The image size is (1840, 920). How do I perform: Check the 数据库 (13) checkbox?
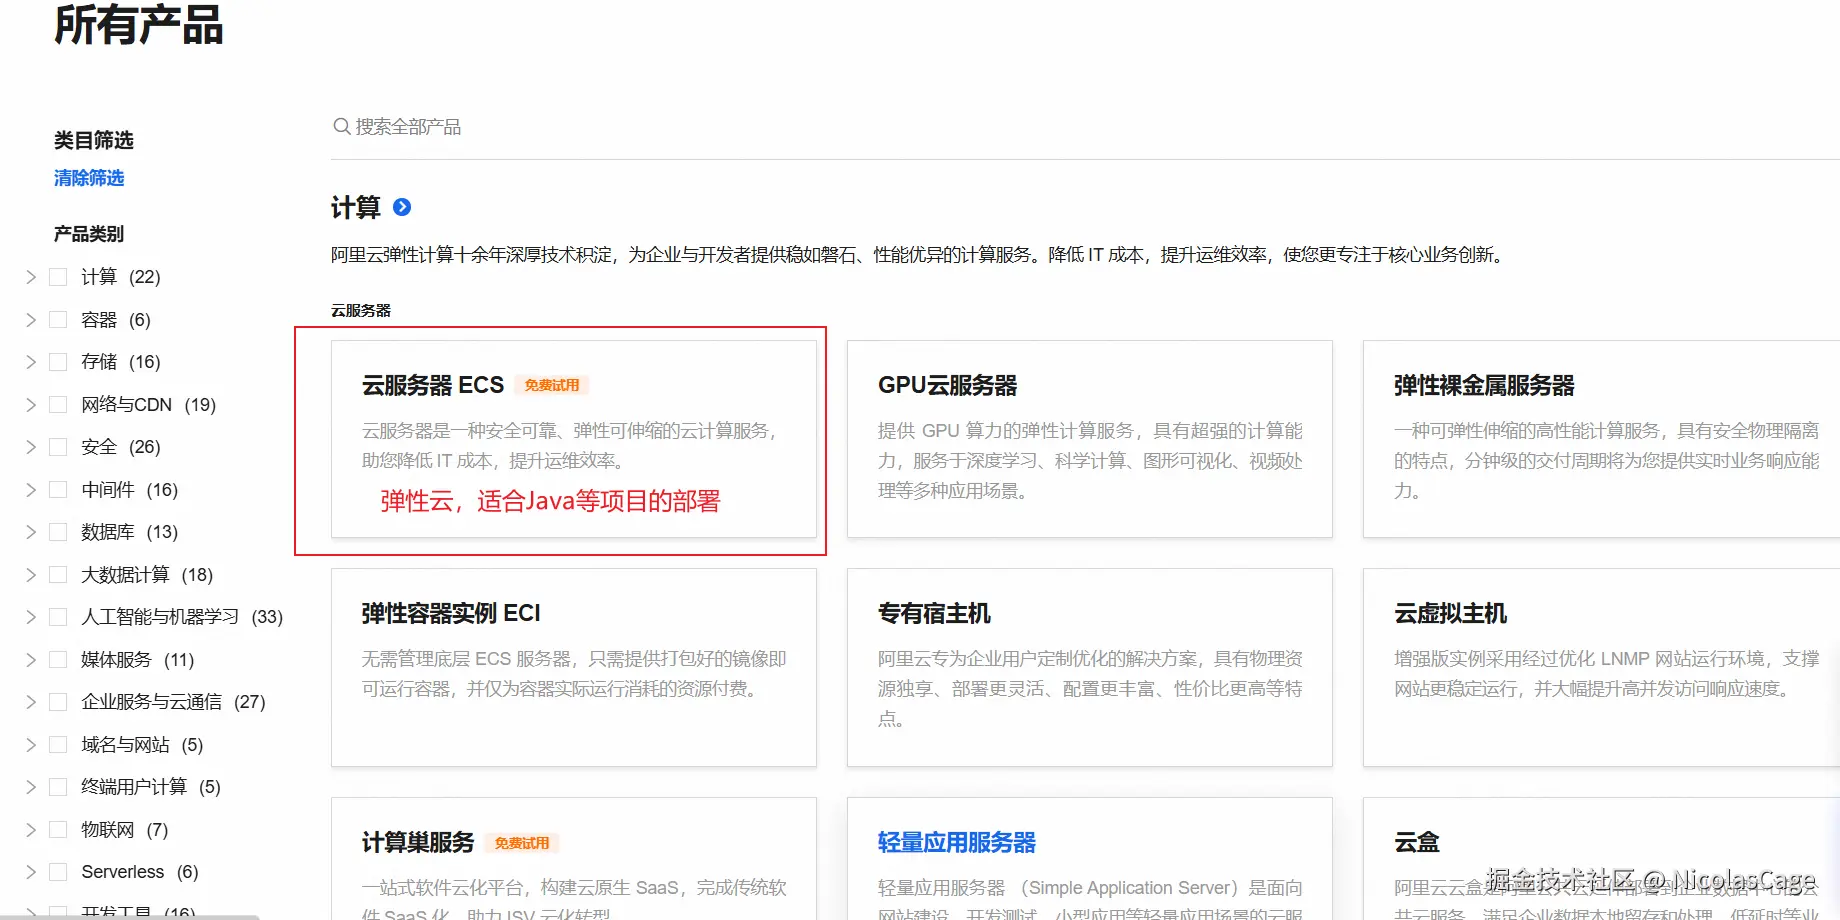58,532
